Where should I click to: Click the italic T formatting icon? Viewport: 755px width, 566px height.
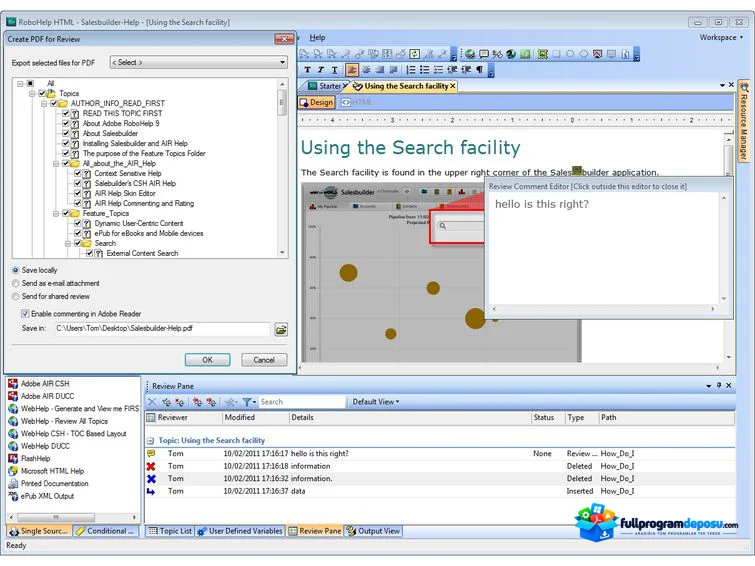click(x=321, y=70)
